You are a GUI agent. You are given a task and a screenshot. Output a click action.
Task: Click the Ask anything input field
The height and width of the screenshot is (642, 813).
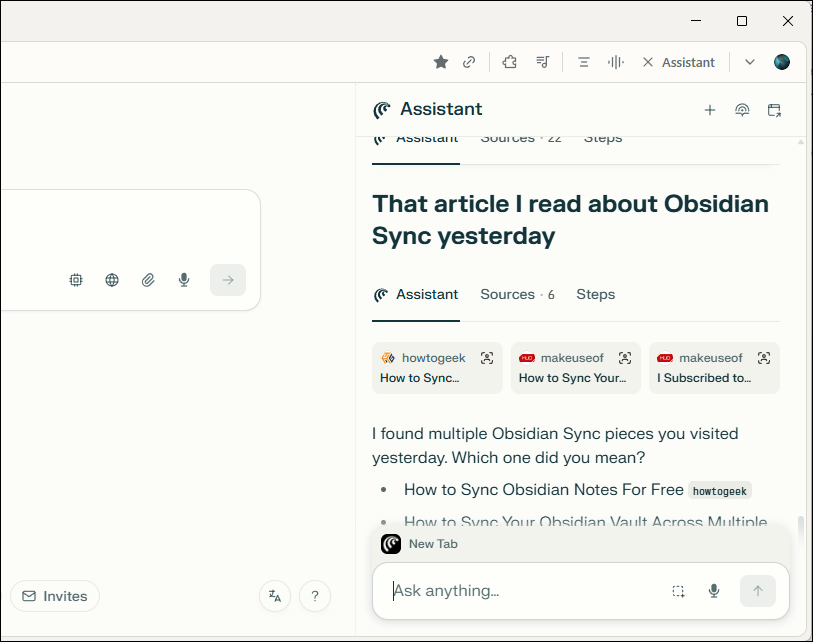[500, 591]
